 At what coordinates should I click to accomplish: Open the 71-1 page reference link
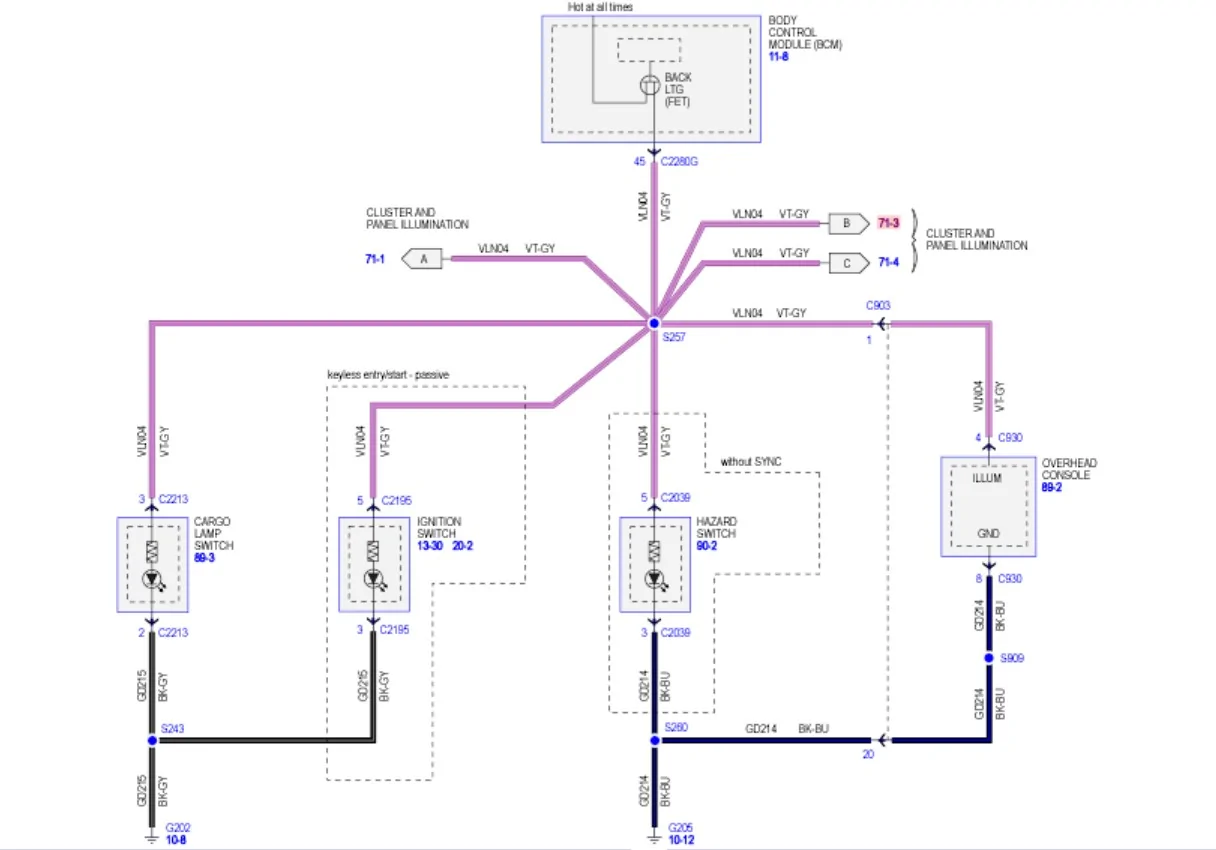[x=376, y=259]
